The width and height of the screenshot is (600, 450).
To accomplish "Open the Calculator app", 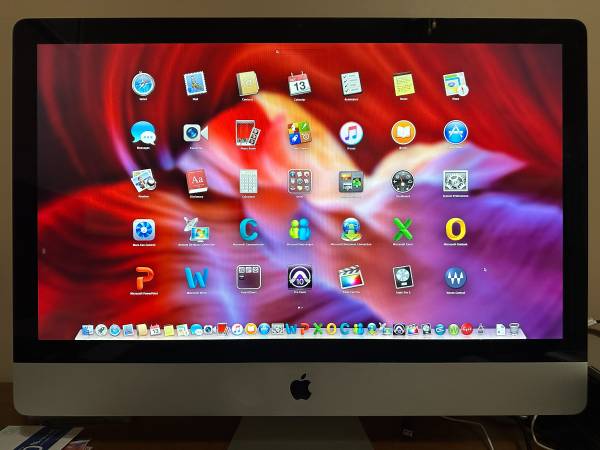I will coord(248,181).
